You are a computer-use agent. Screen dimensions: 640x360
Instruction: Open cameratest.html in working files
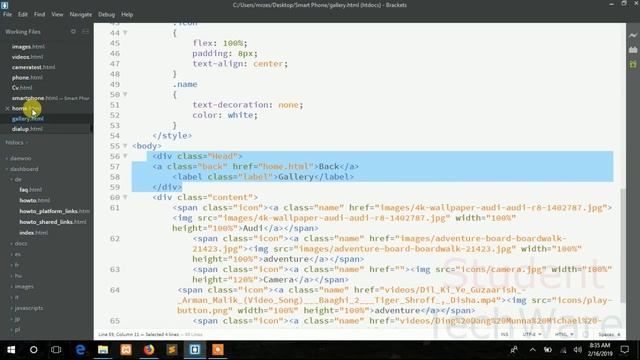pyautogui.click(x=33, y=67)
